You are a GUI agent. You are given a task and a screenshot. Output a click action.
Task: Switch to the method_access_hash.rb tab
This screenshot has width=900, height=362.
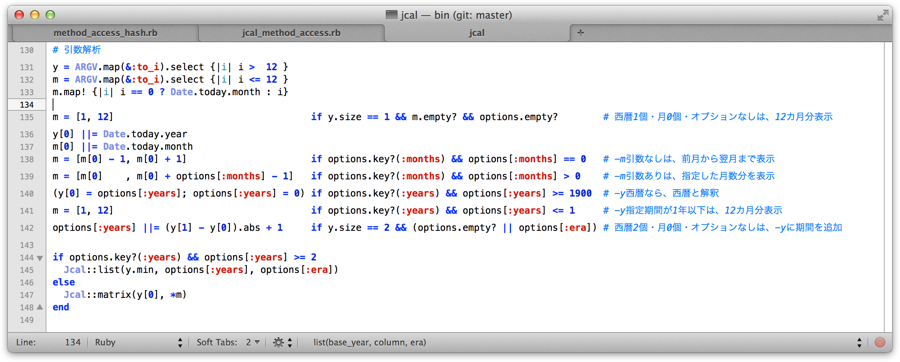pos(105,33)
